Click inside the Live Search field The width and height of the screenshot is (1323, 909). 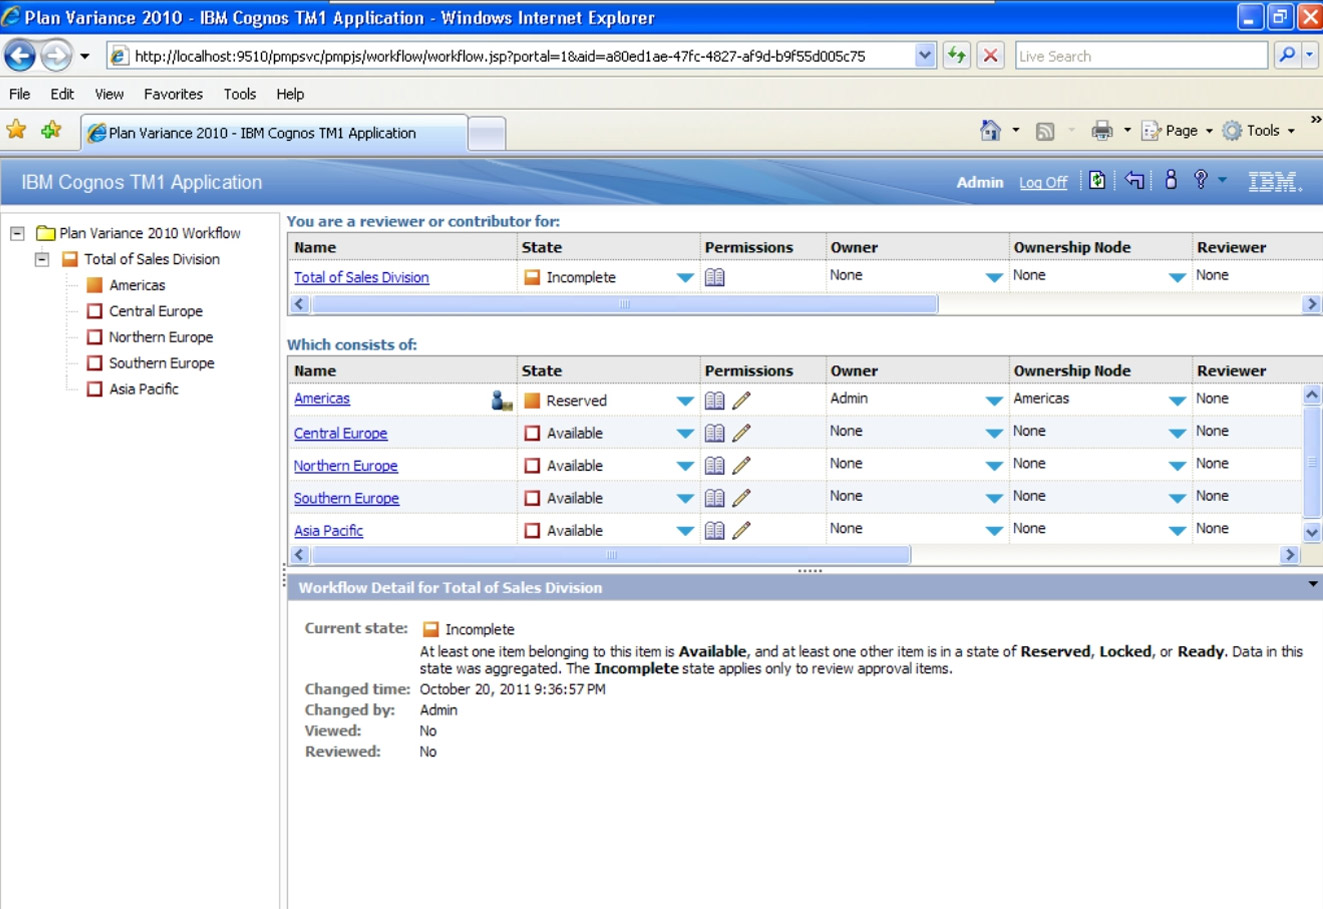tap(1140, 55)
